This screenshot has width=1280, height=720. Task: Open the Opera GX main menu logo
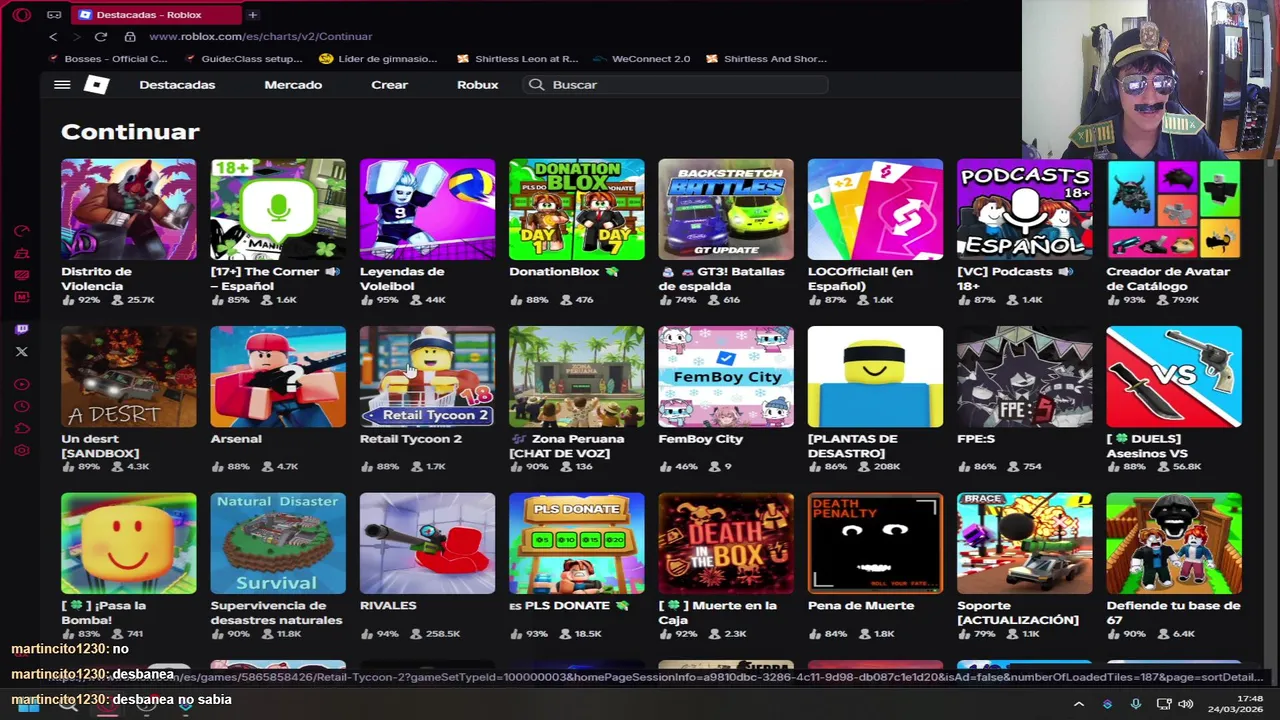[22, 15]
